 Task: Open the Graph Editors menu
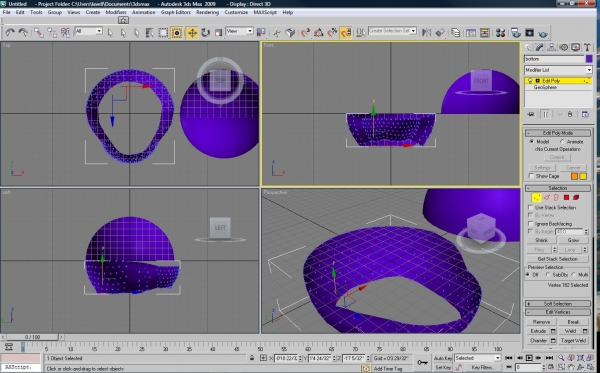click(176, 12)
